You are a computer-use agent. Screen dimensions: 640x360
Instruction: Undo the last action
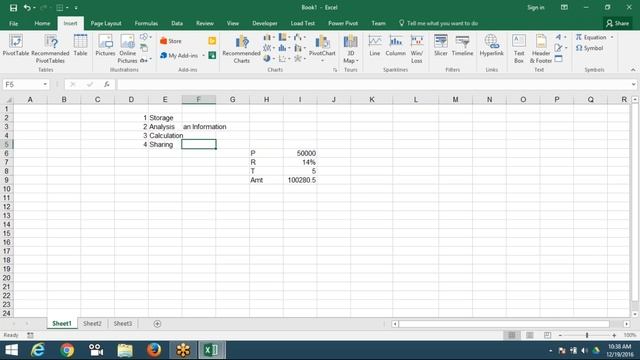[27, 7]
